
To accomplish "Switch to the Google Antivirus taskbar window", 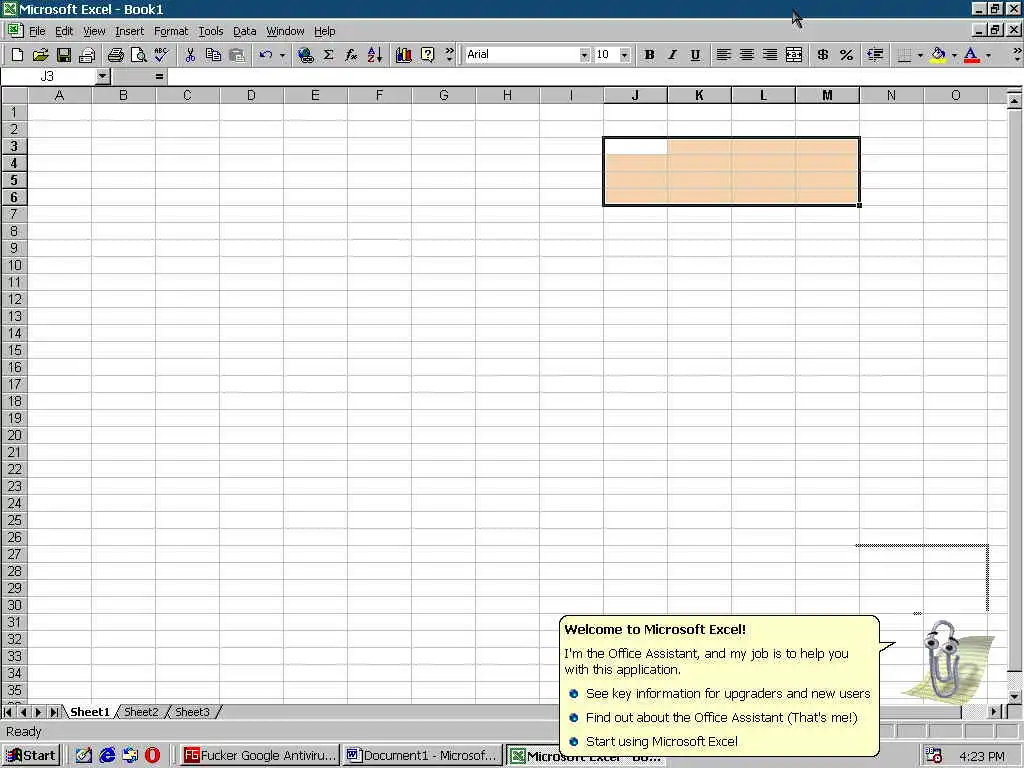I will click(x=260, y=756).
